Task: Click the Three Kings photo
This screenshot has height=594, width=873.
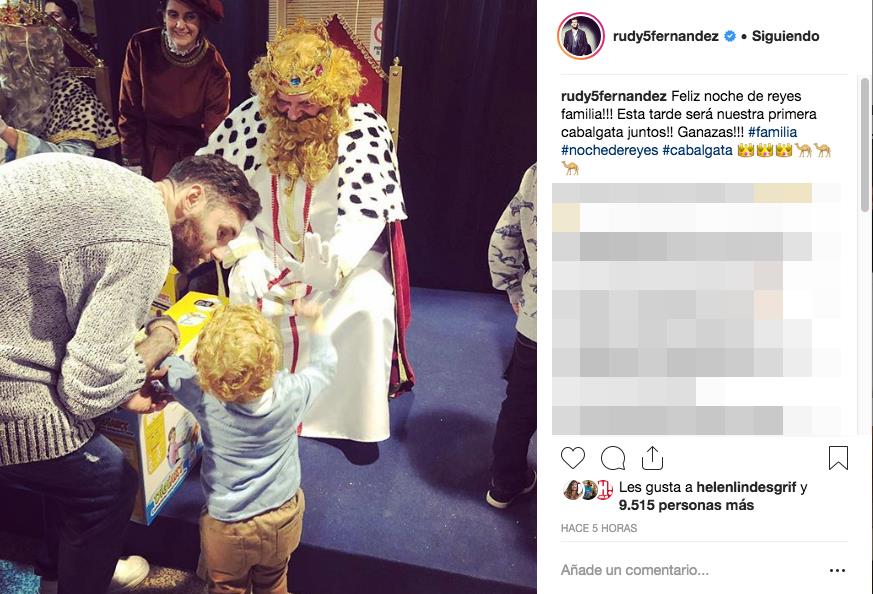Action: pos(268,297)
